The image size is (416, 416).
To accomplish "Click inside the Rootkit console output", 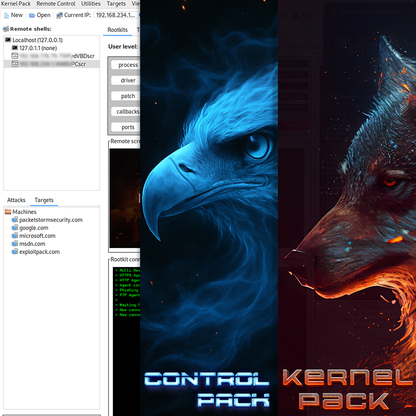I will click(x=126, y=340).
